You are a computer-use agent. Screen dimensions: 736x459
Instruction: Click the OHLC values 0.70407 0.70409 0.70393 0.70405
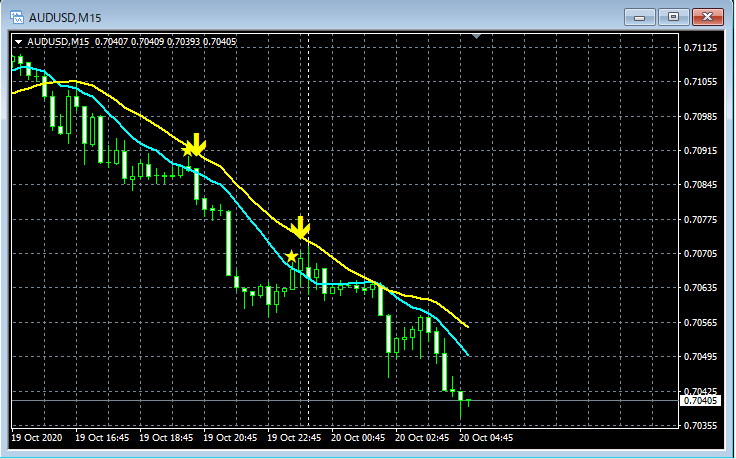166,42
